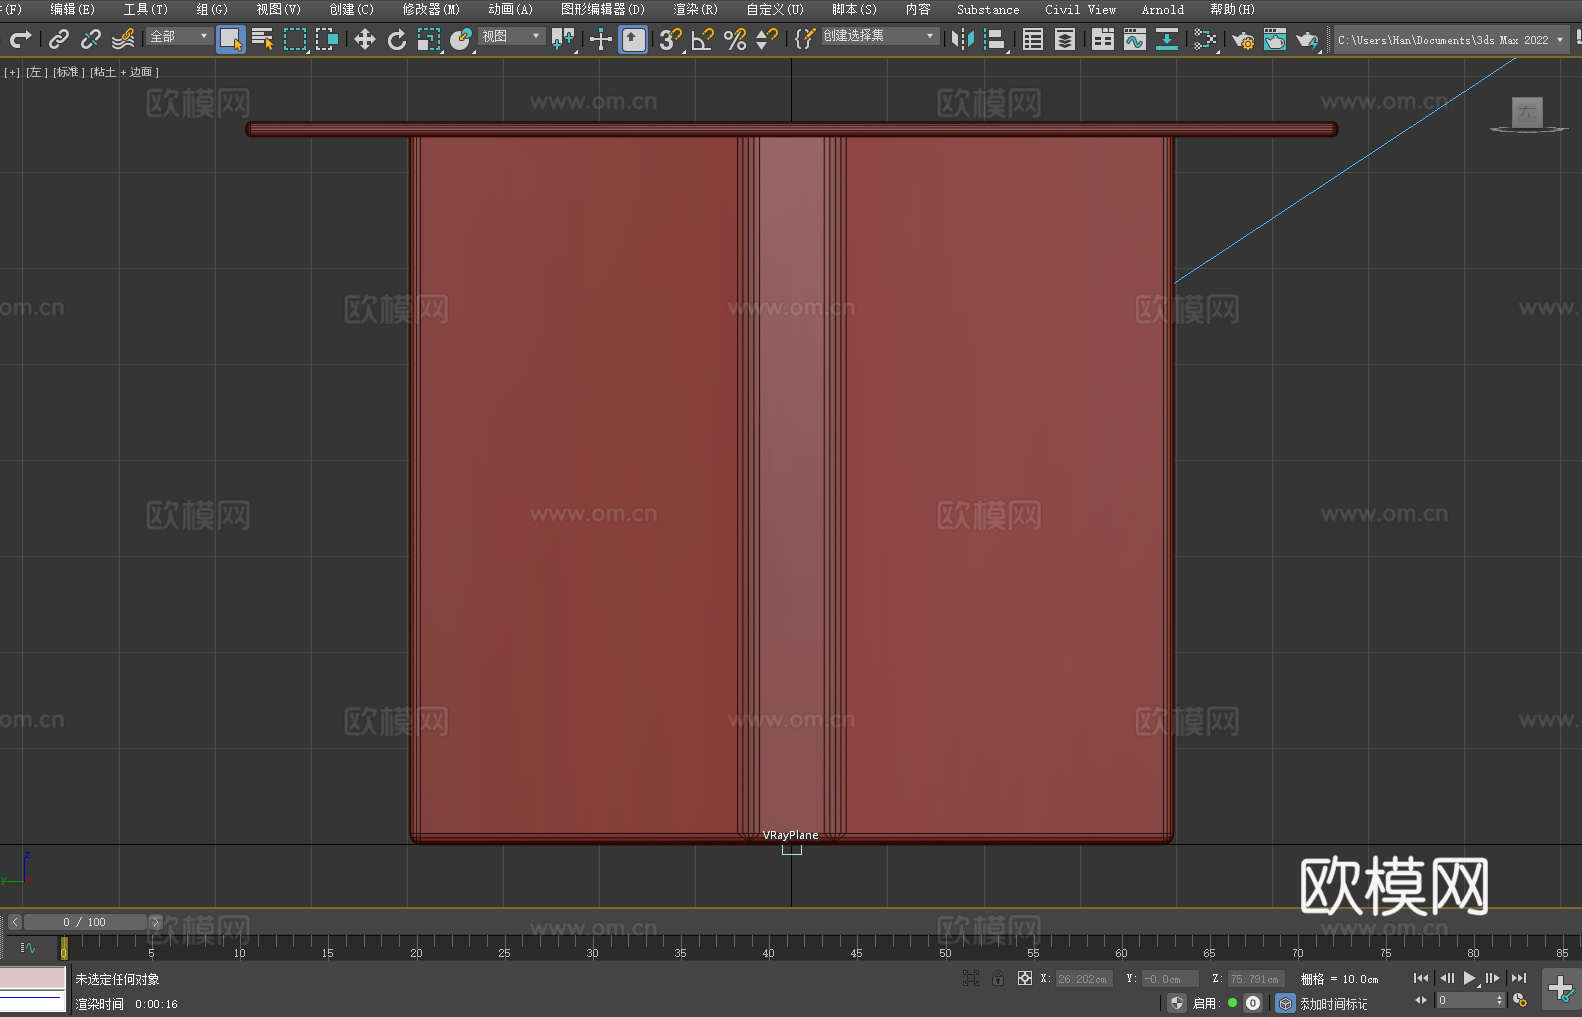Click Select and Manipulate crosshair icon

click(x=601, y=39)
